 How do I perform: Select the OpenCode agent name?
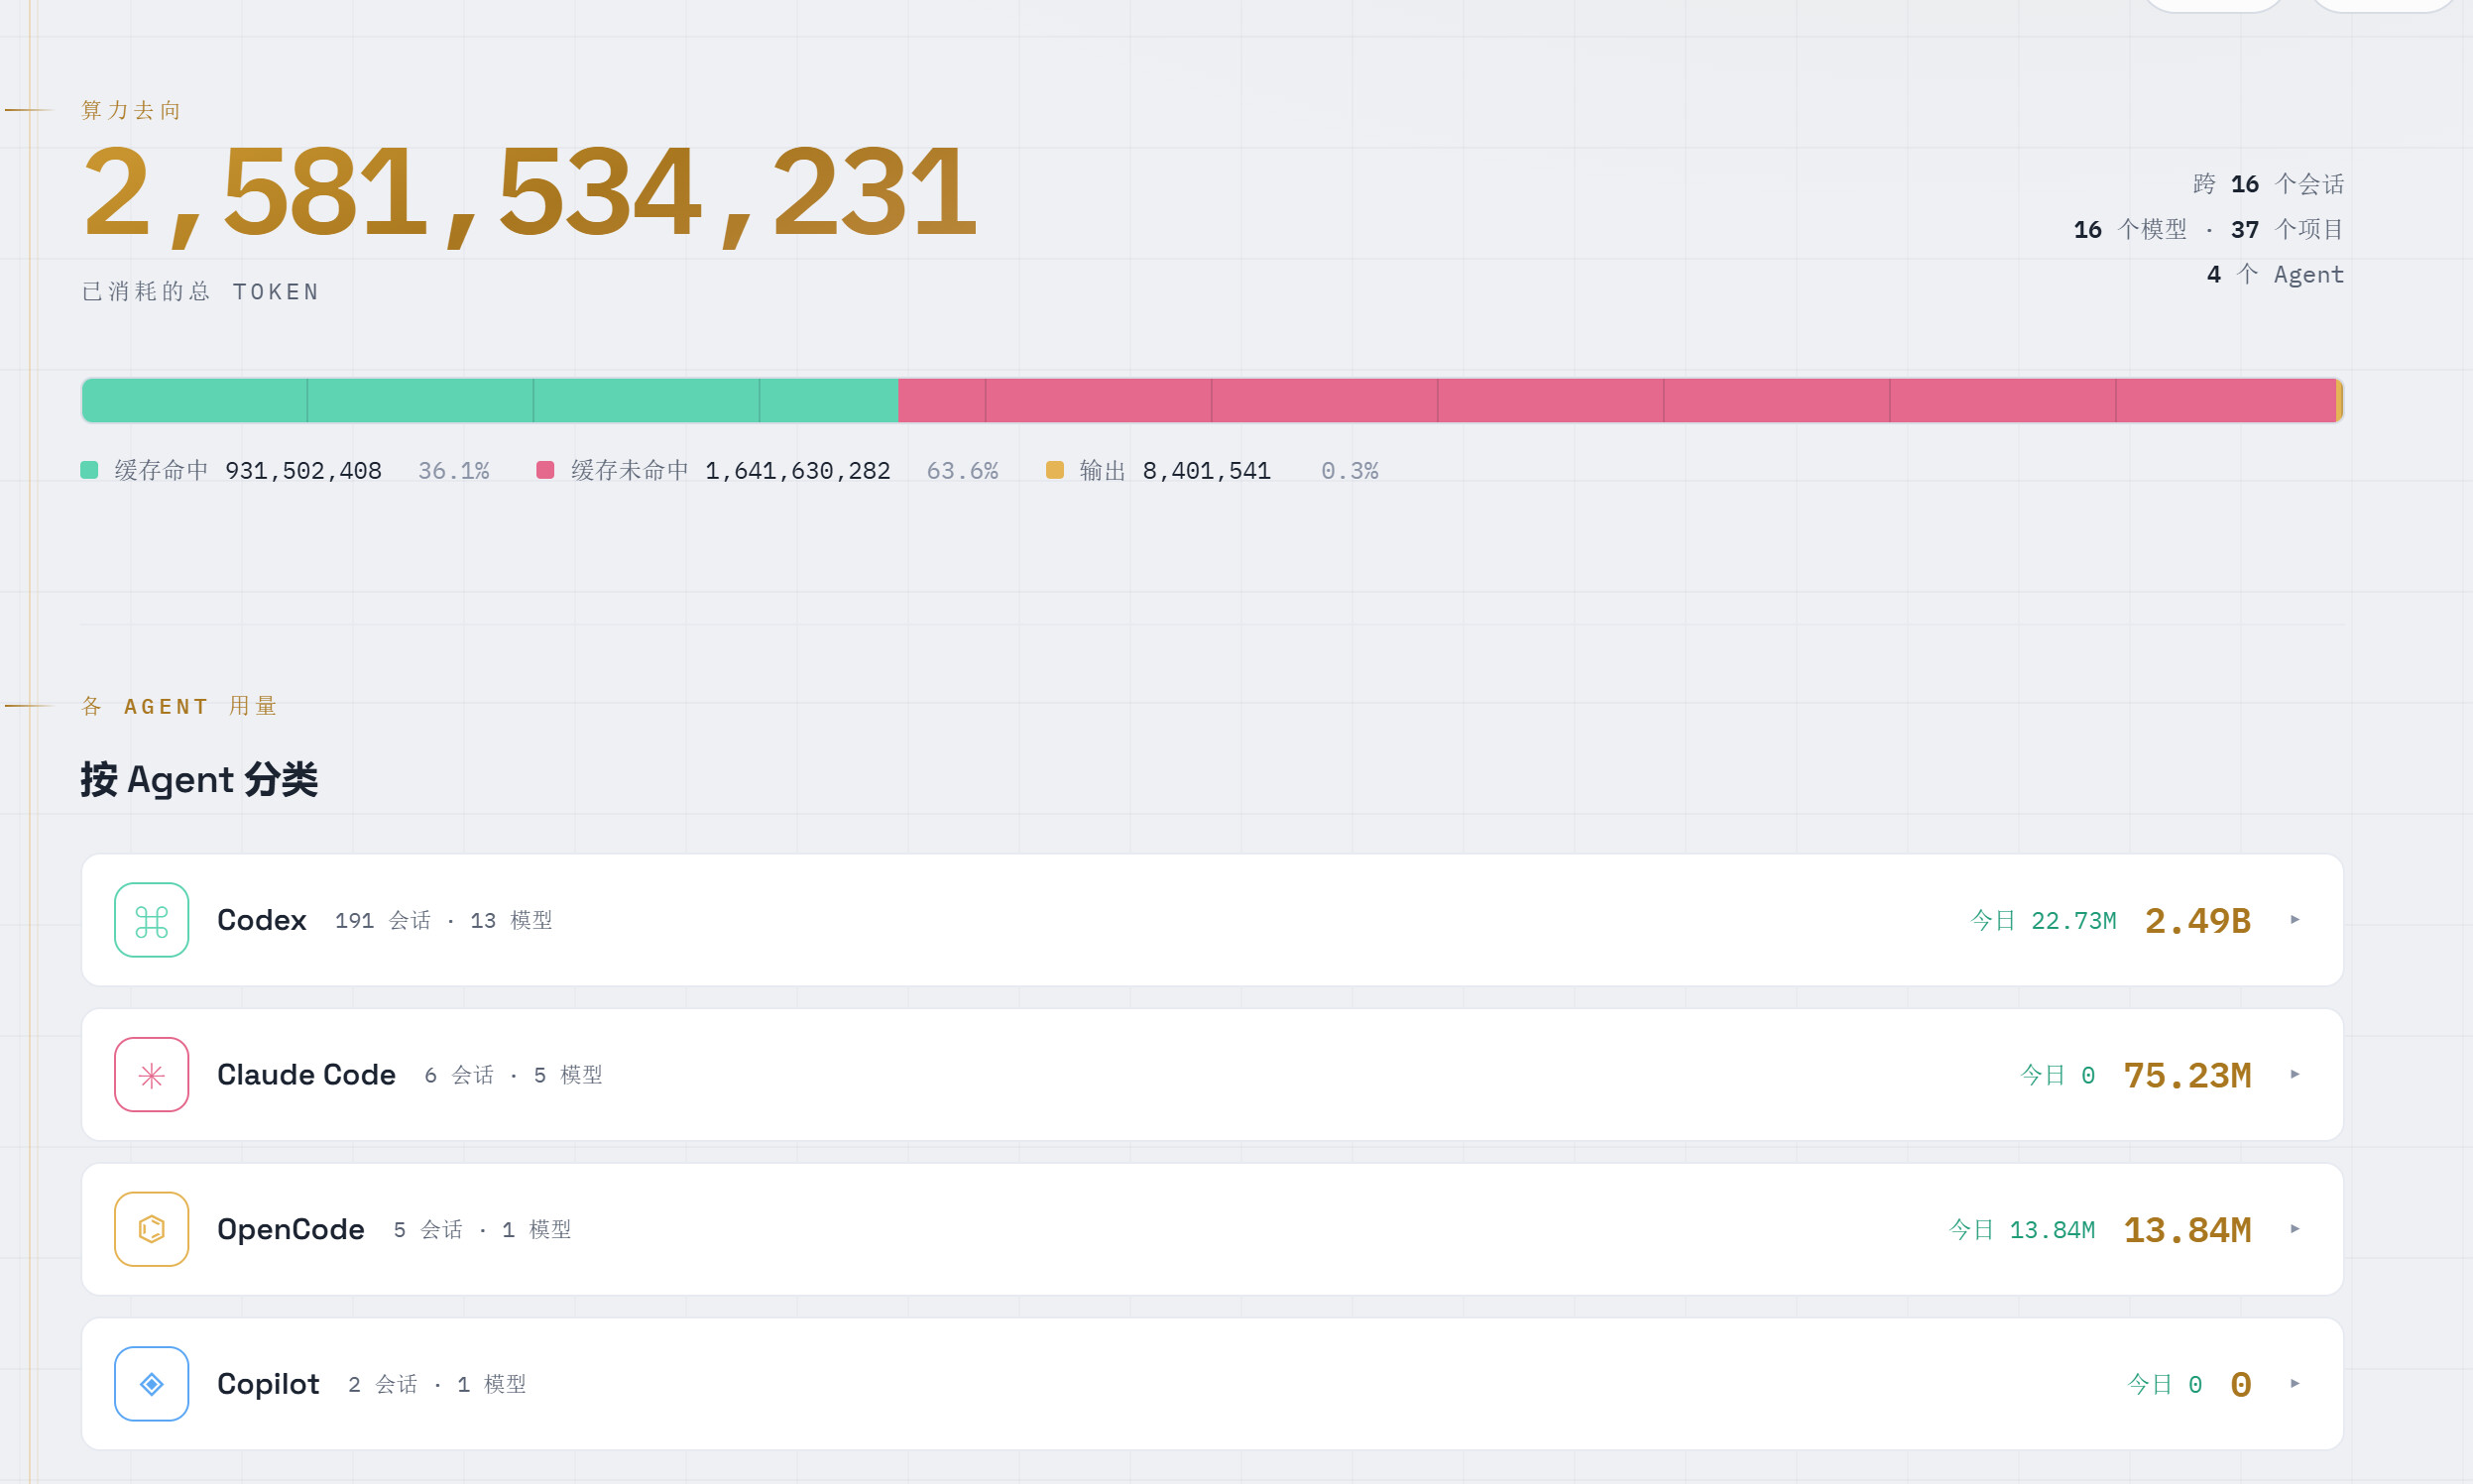pos(290,1229)
